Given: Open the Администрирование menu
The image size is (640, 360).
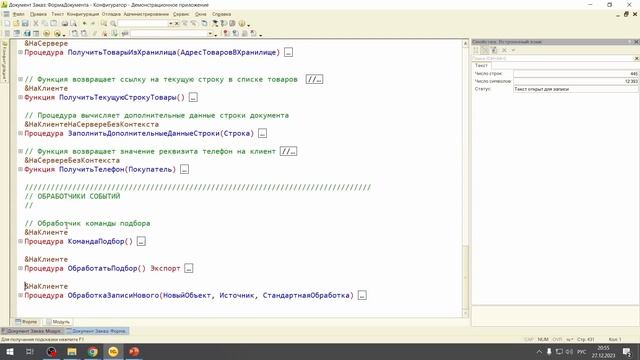Looking at the screenshot, I should 146,14.
